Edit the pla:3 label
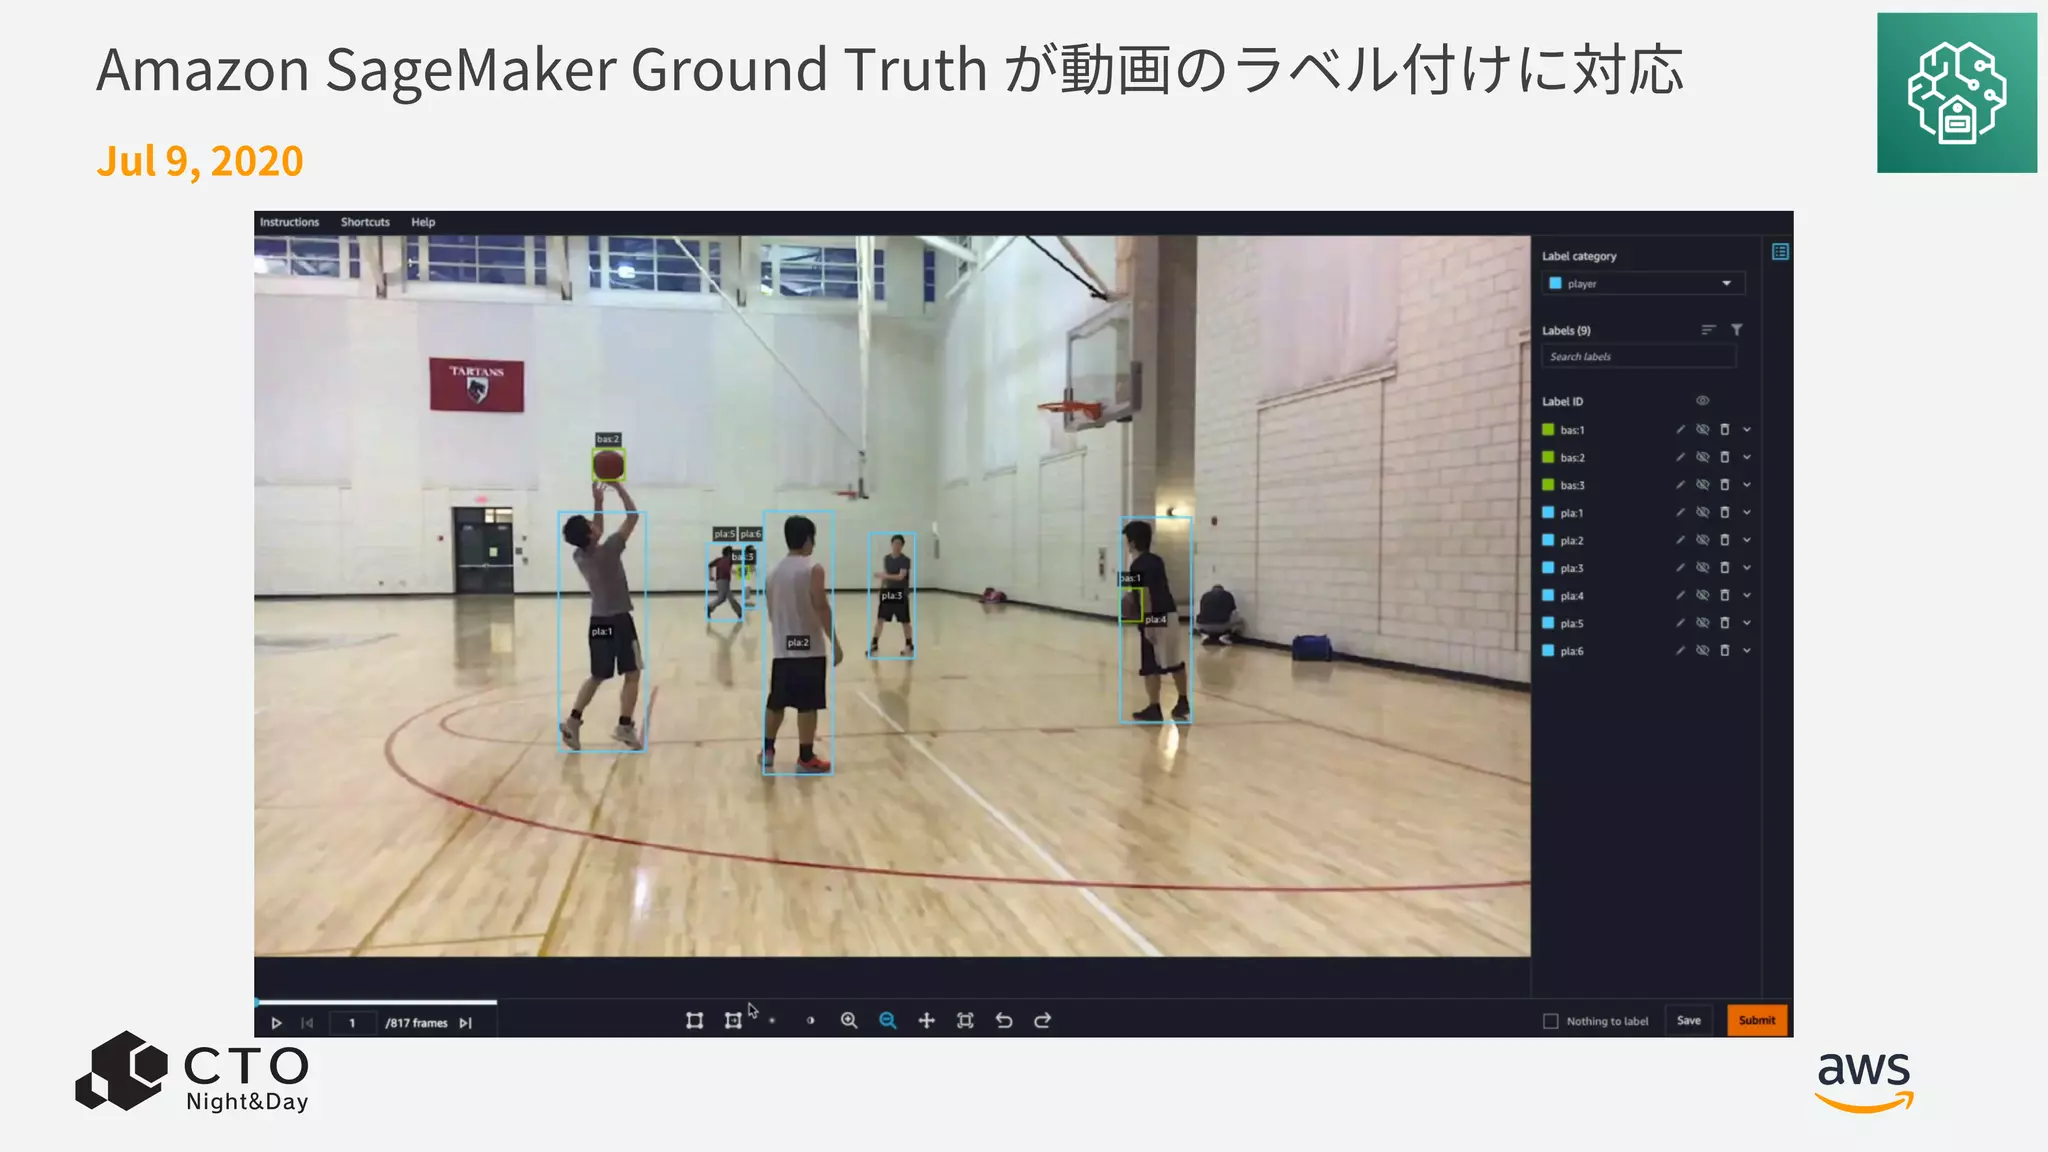Screen dimensions: 2048x1152 (1680, 568)
